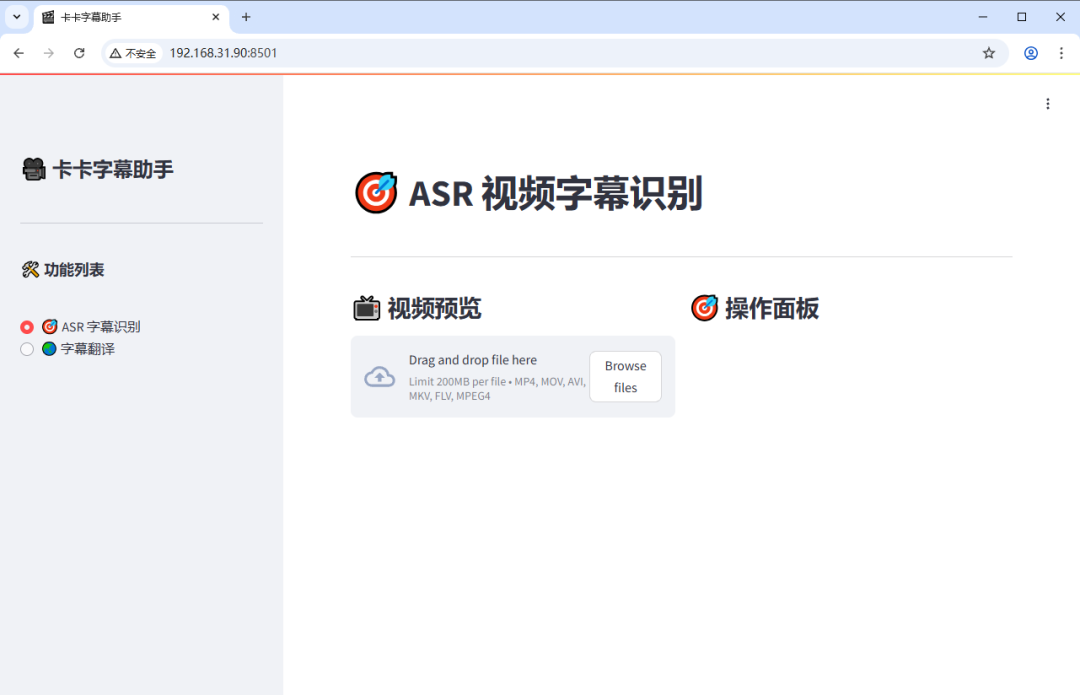The width and height of the screenshot is (1080, 695).
Task: Click the dart icon beside 操作面板
Action: pyautogui.click(x=705, y=308)
